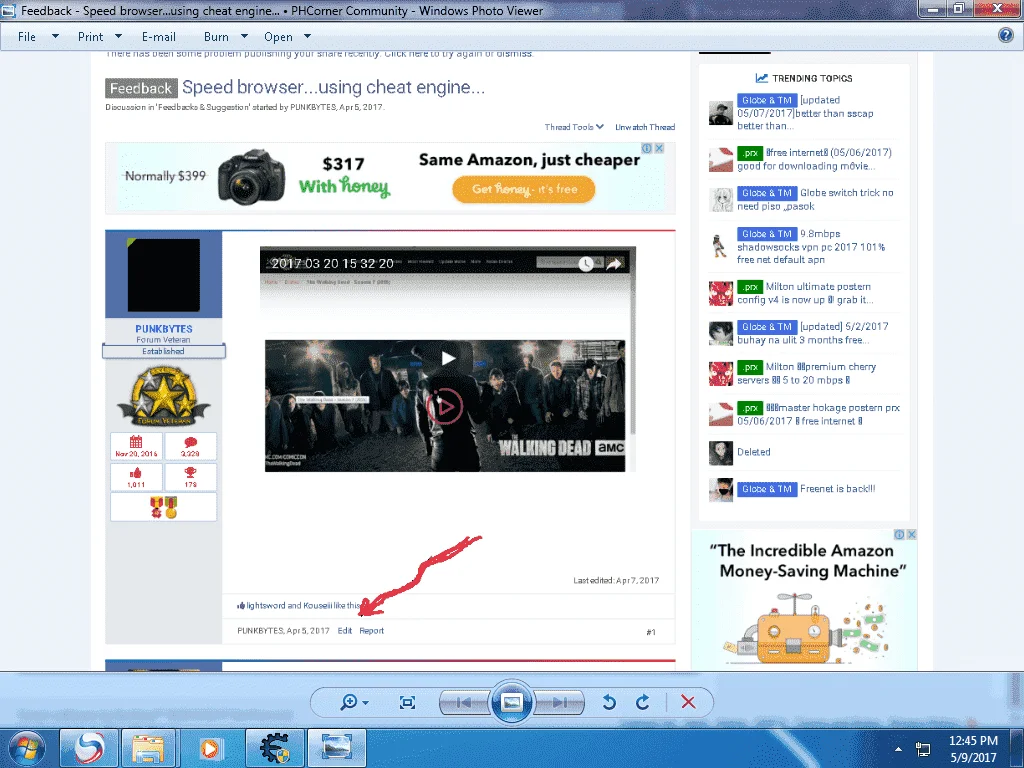
Task: Rotate the photo clockwise
Action: click(x=643, y=702)
